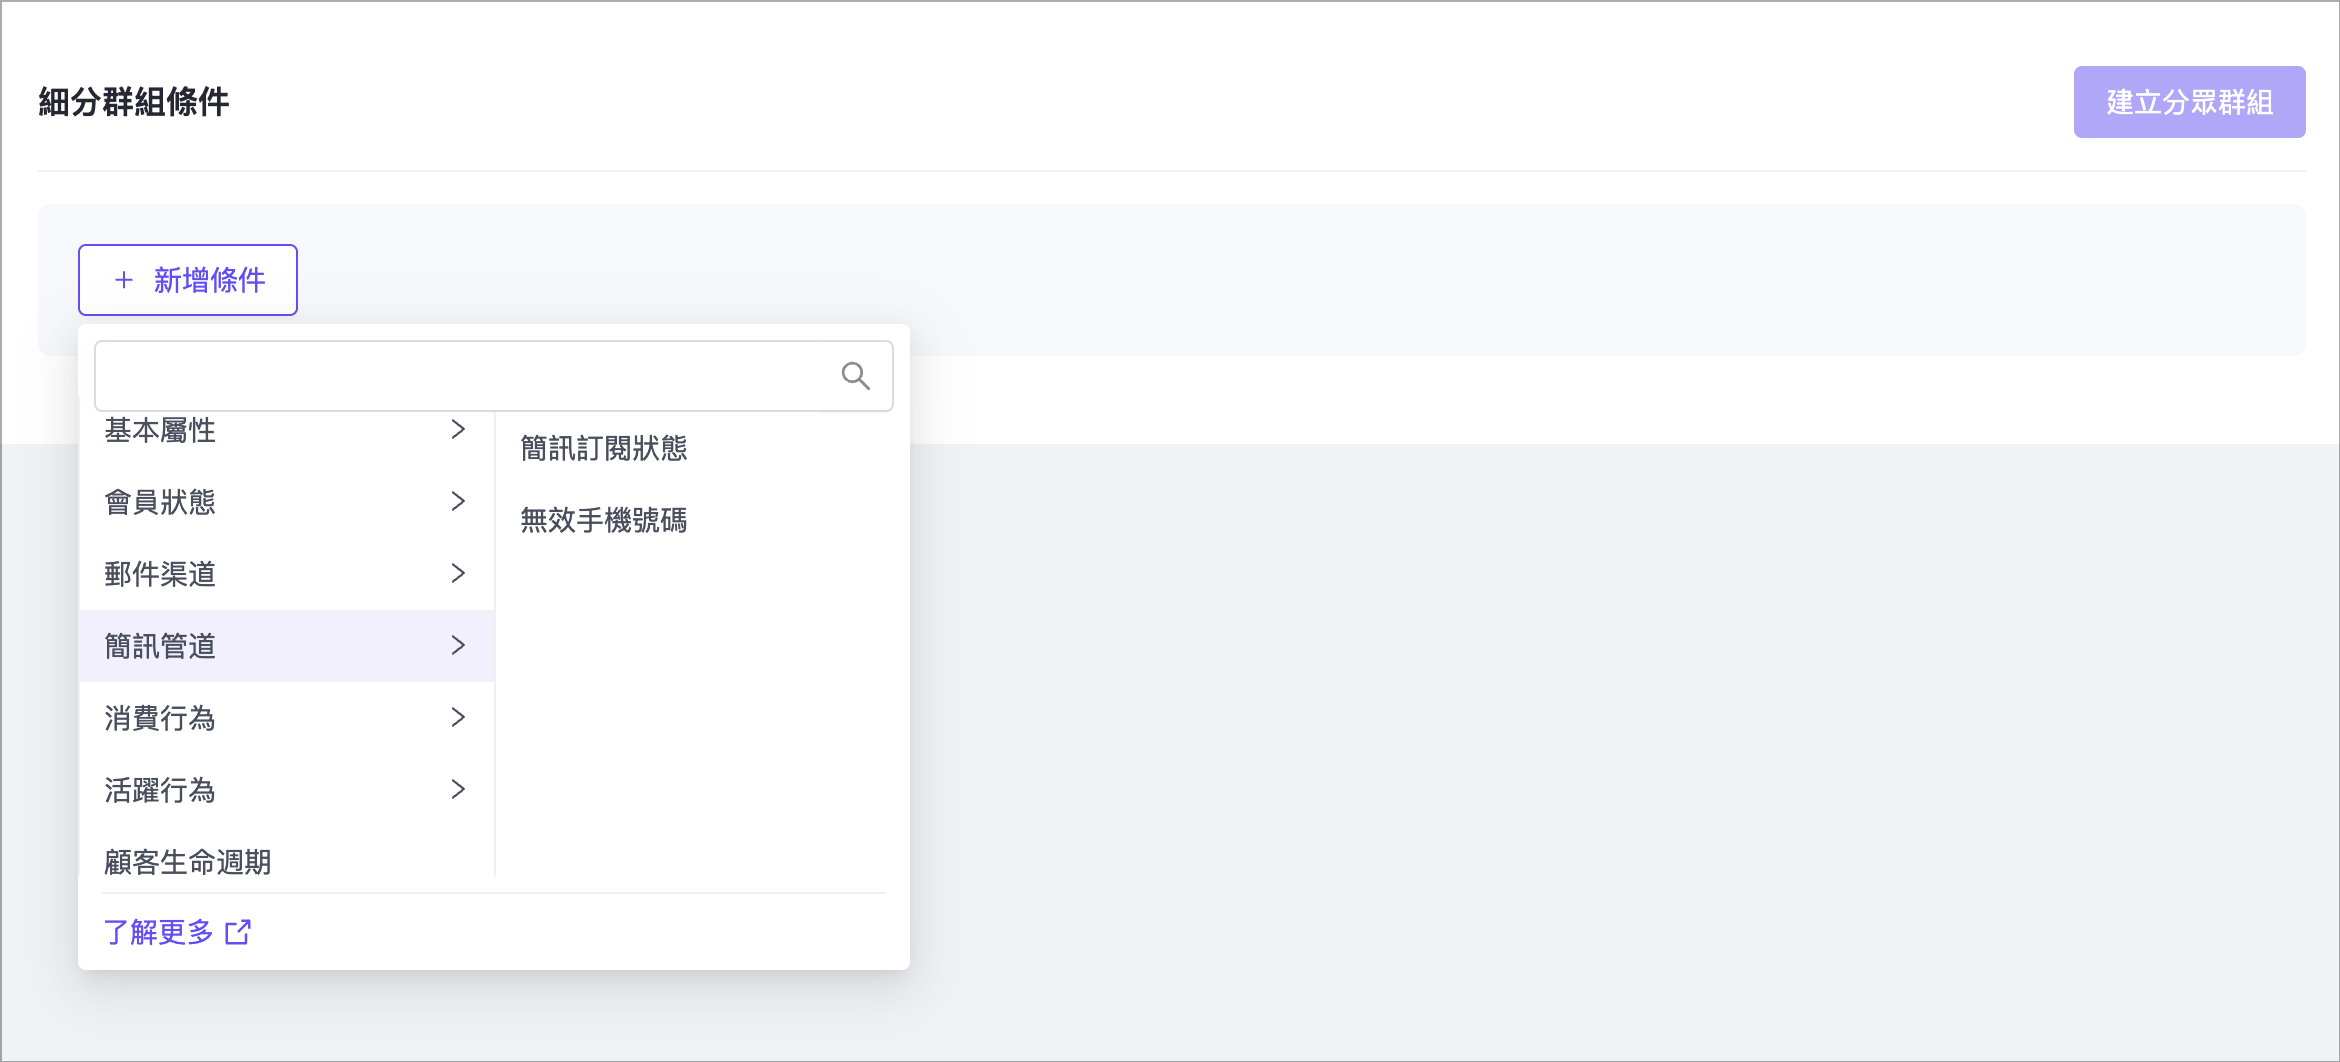The height and width of the screenshot is (1062, 2340).
Task: Select 簡訊訂閱狀態 submenu option
Action: [x=604, y=448]
